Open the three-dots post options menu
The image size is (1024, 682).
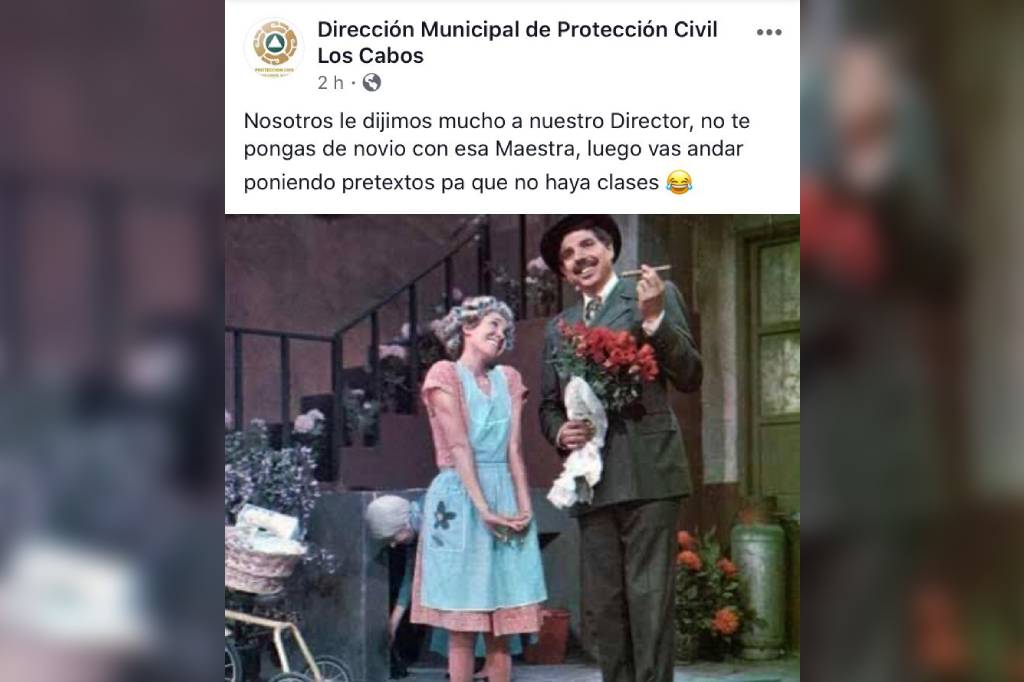769,32
